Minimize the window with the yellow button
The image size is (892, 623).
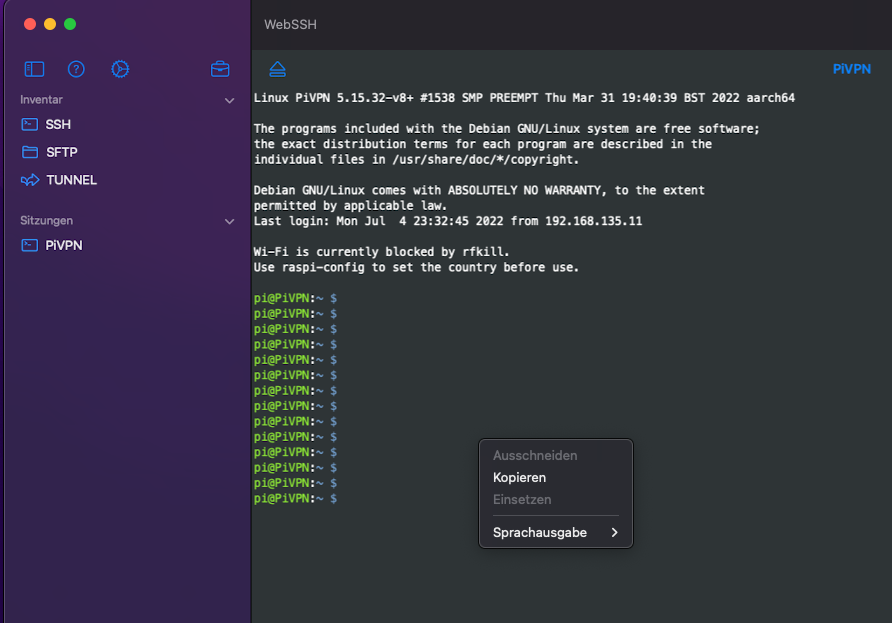click(x=50, y=24)
